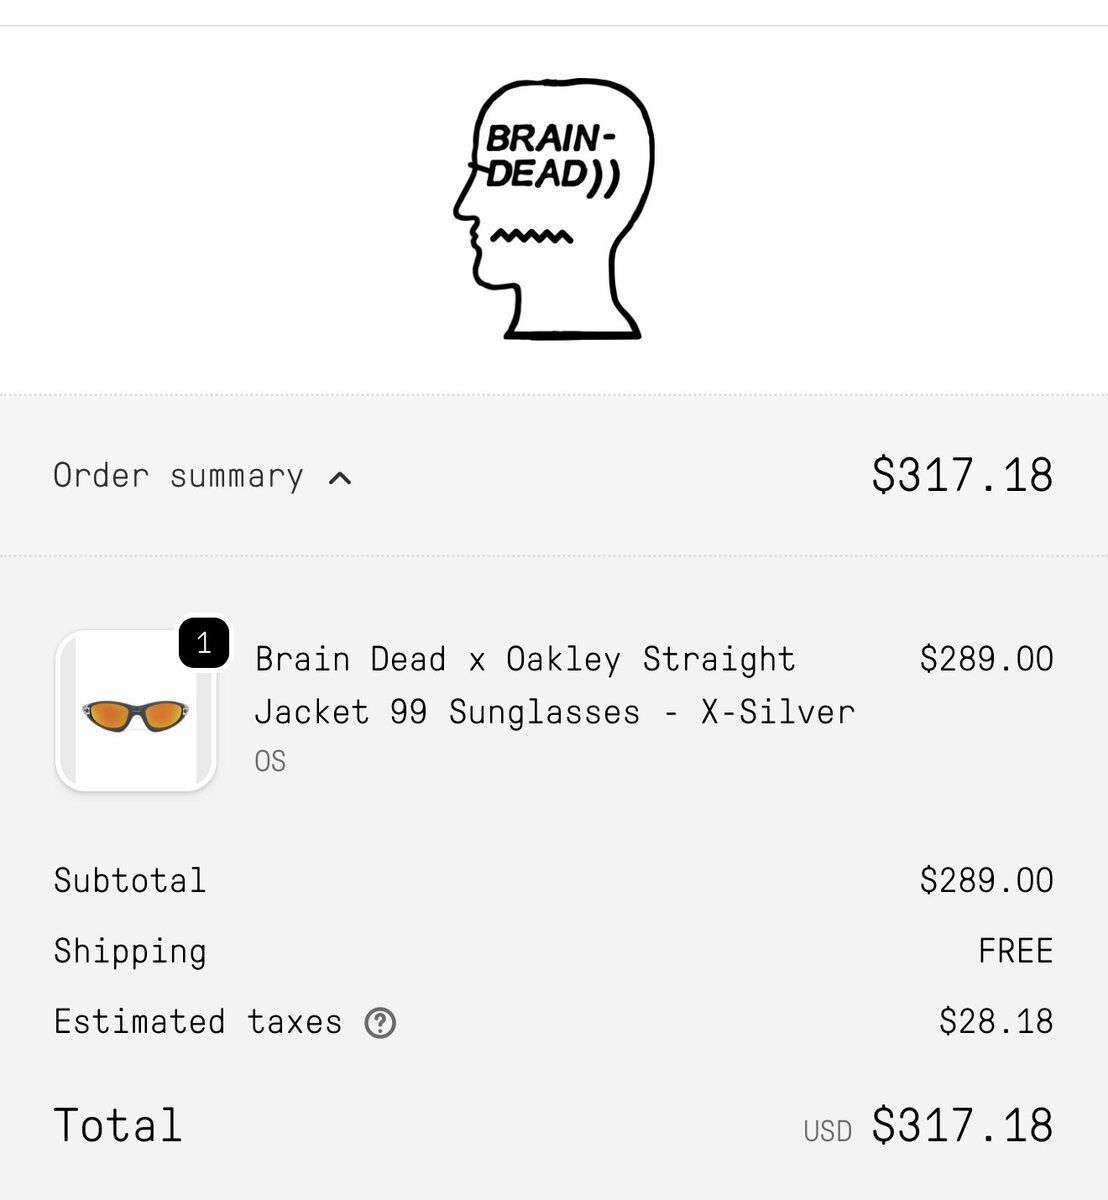The width and height of the screenshot is (1108, 1200).
Task: Select the final total $317.18 at bottom
Action: coord(962,1125)
